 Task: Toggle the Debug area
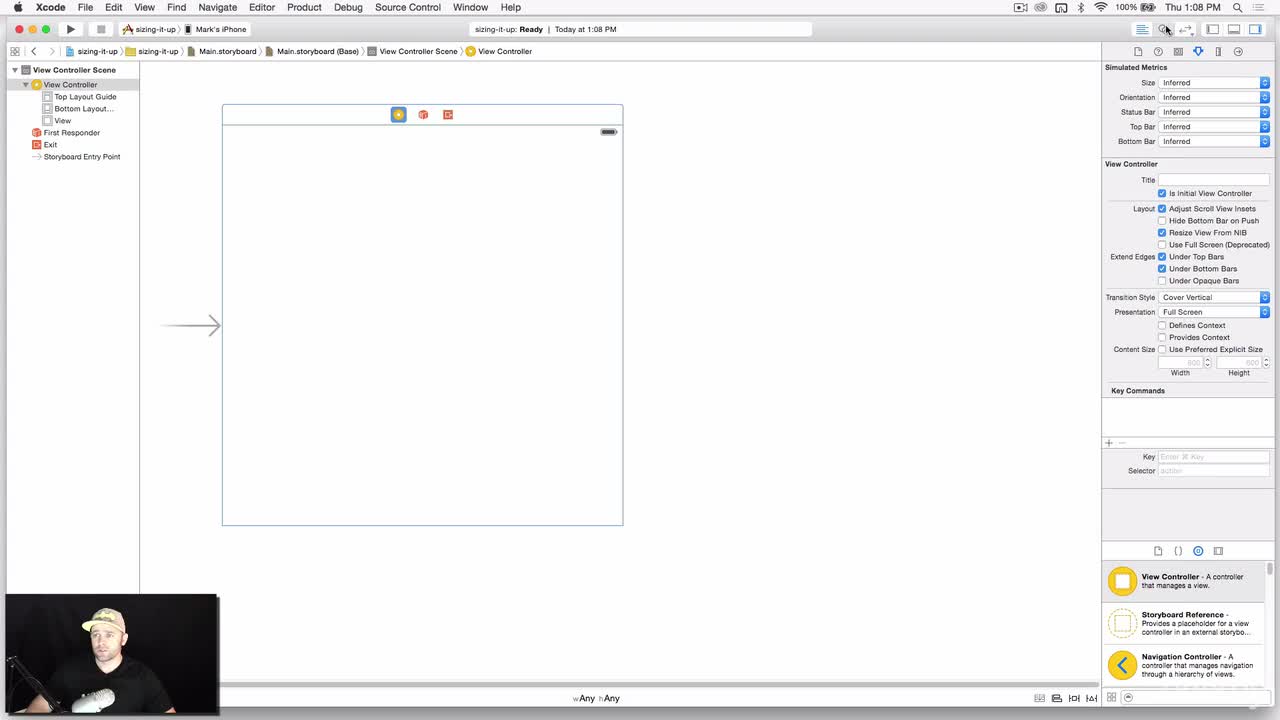[1234, 29]
